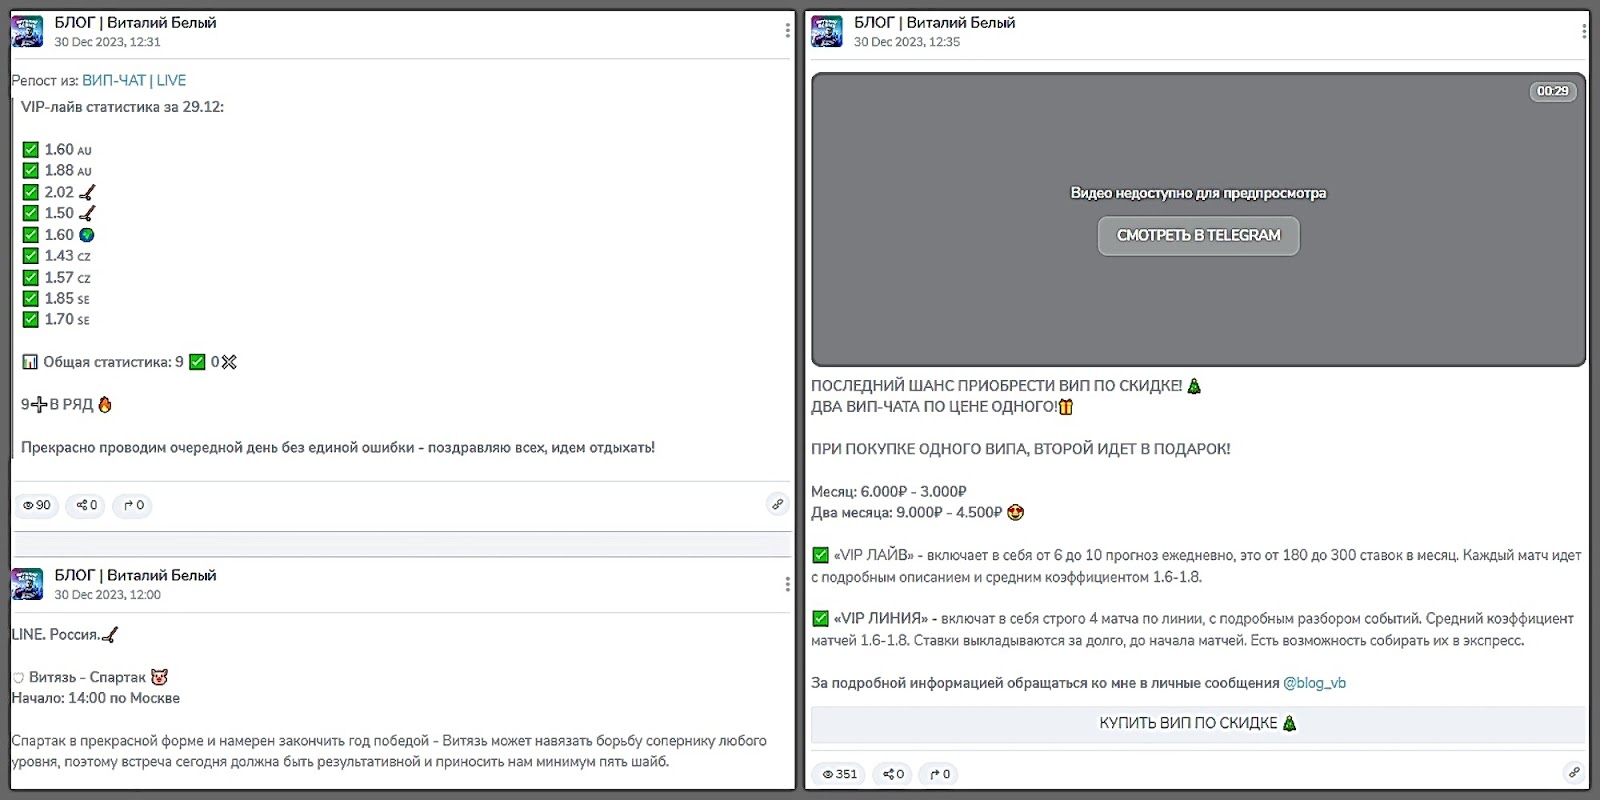Click the eye views counter showing 351
Viewport: 1600px width, 800px height.
point(840,774)
